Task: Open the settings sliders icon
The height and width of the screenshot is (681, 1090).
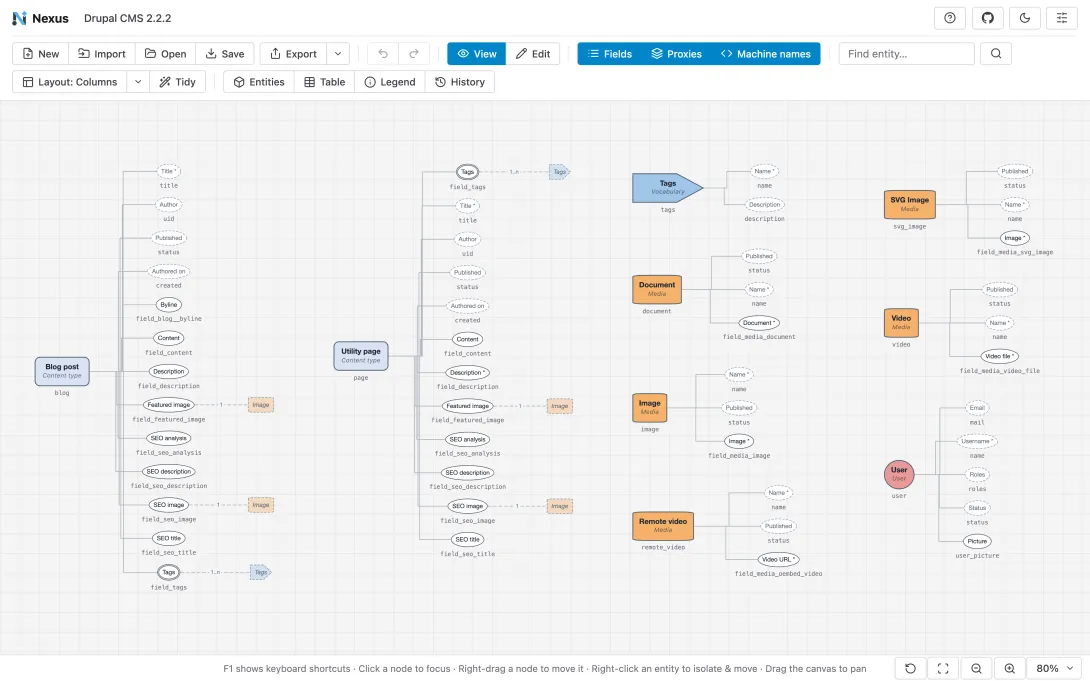Action: point(1062,18)
